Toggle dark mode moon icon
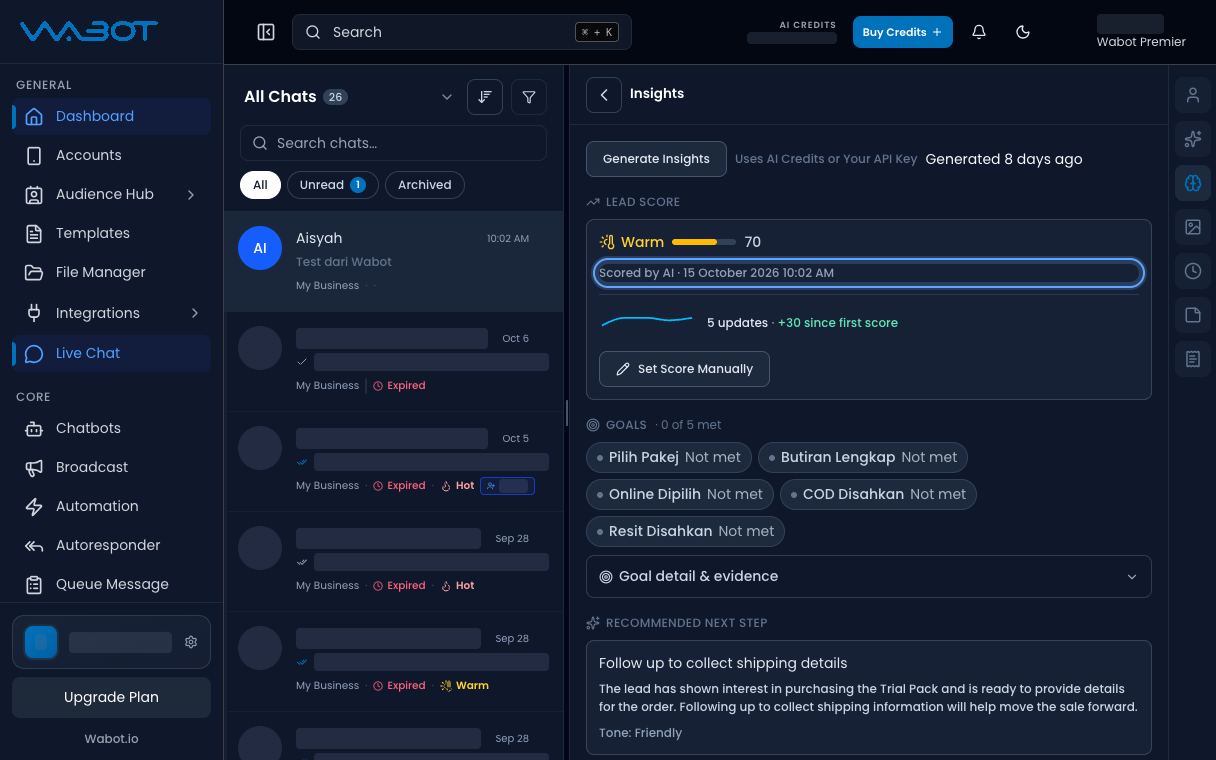This screenshot has height=760, width=1216. [1023, 32]
